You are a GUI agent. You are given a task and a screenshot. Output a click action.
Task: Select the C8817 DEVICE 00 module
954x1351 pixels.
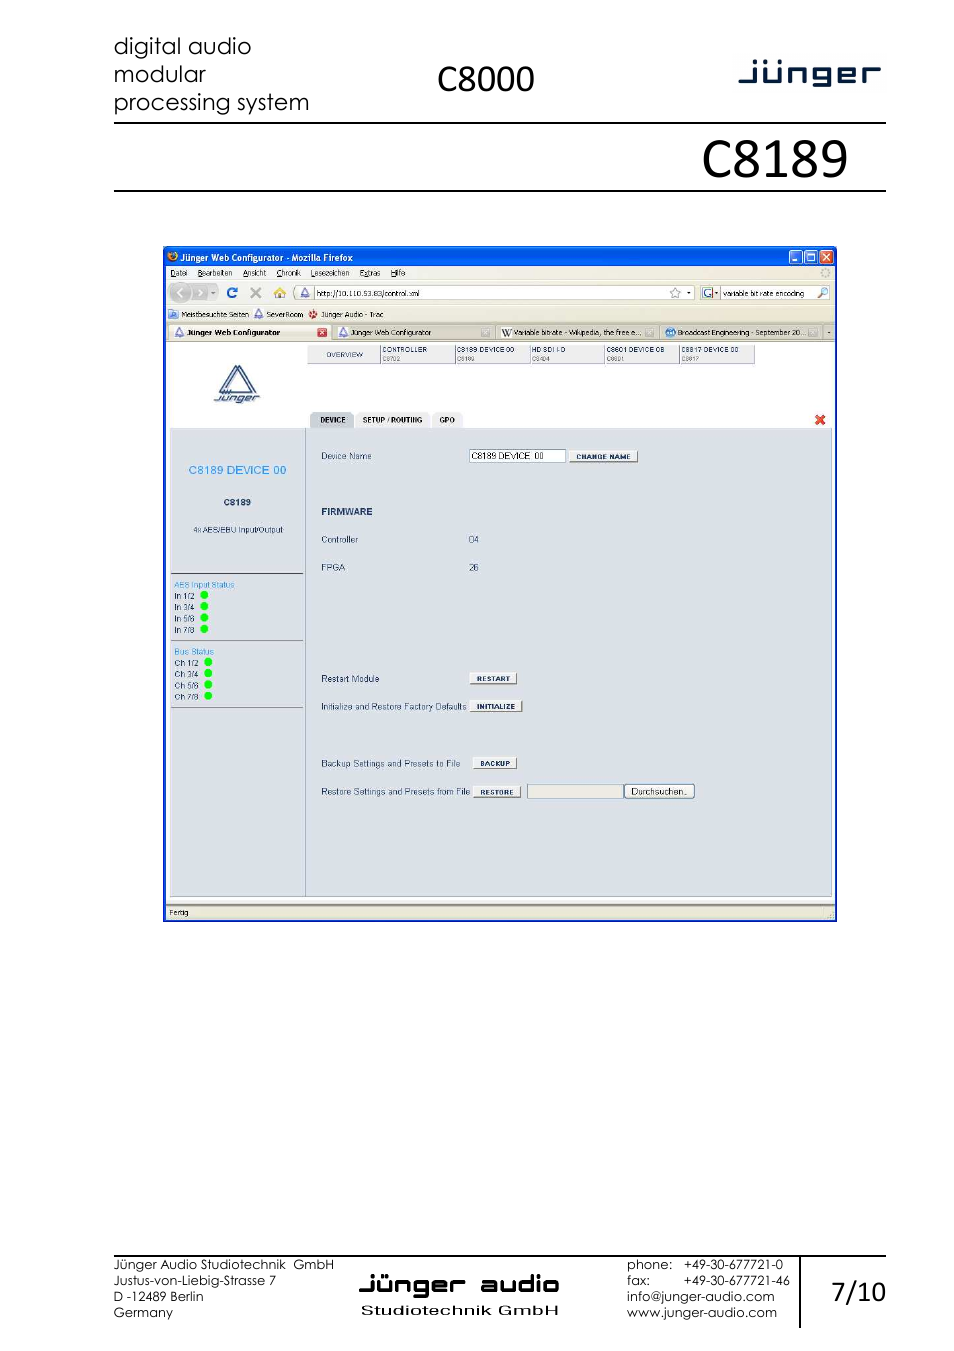coord(717,354)
